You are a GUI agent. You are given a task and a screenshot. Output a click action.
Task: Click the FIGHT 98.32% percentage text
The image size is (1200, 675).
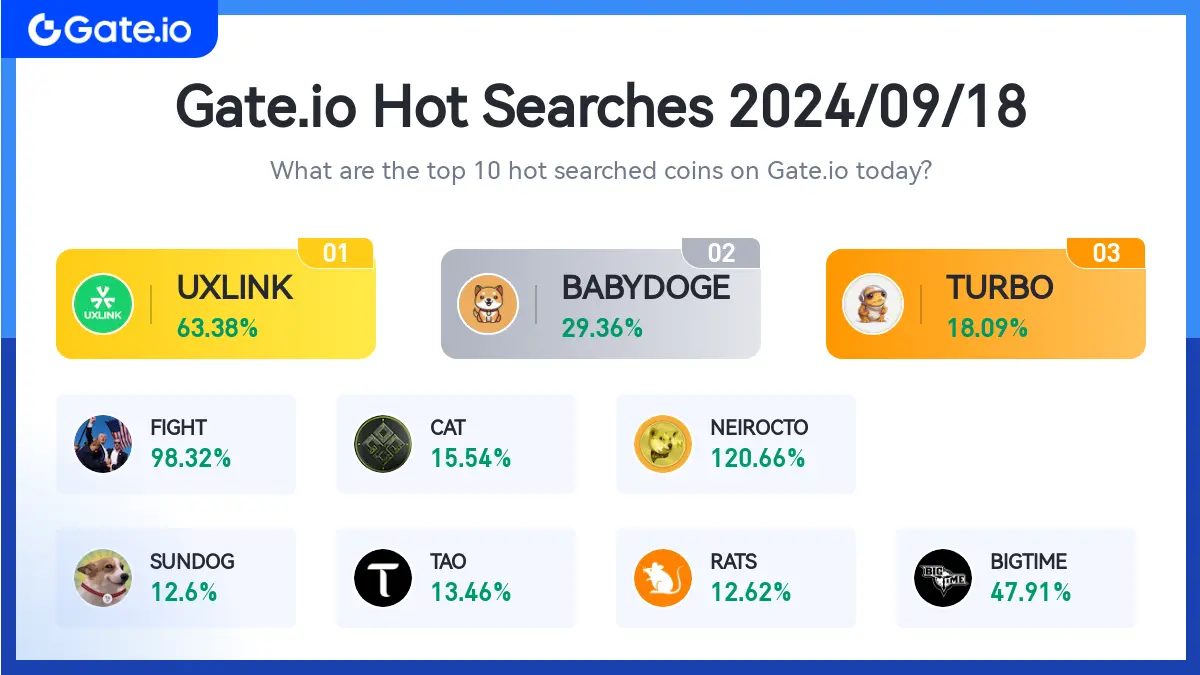tap(191, 459)
